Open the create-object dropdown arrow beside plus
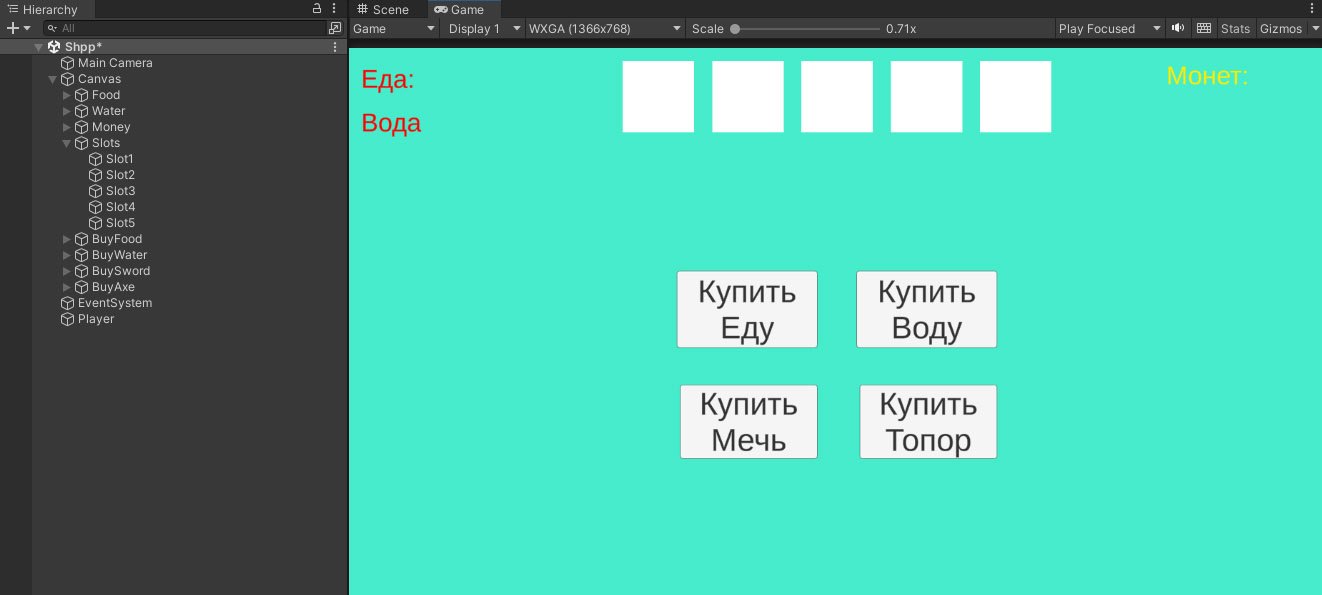Viewport: 1322px width, 595px height. tap(27, 28)
